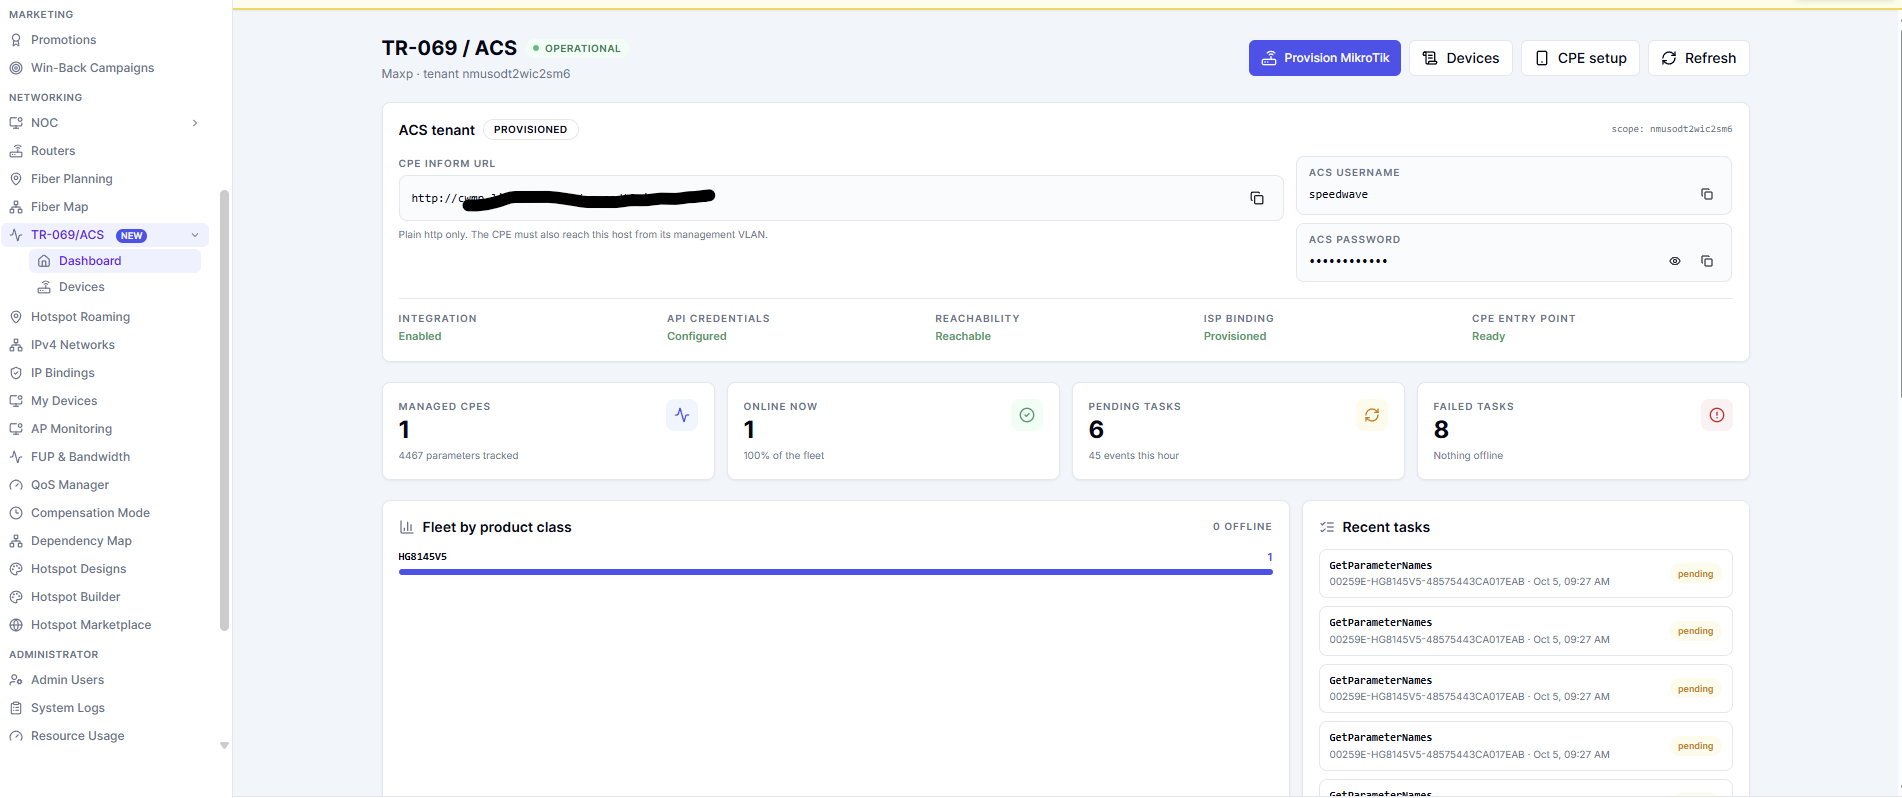
Task: Open Hotspot Roaming page
Action: pos(80,317)
